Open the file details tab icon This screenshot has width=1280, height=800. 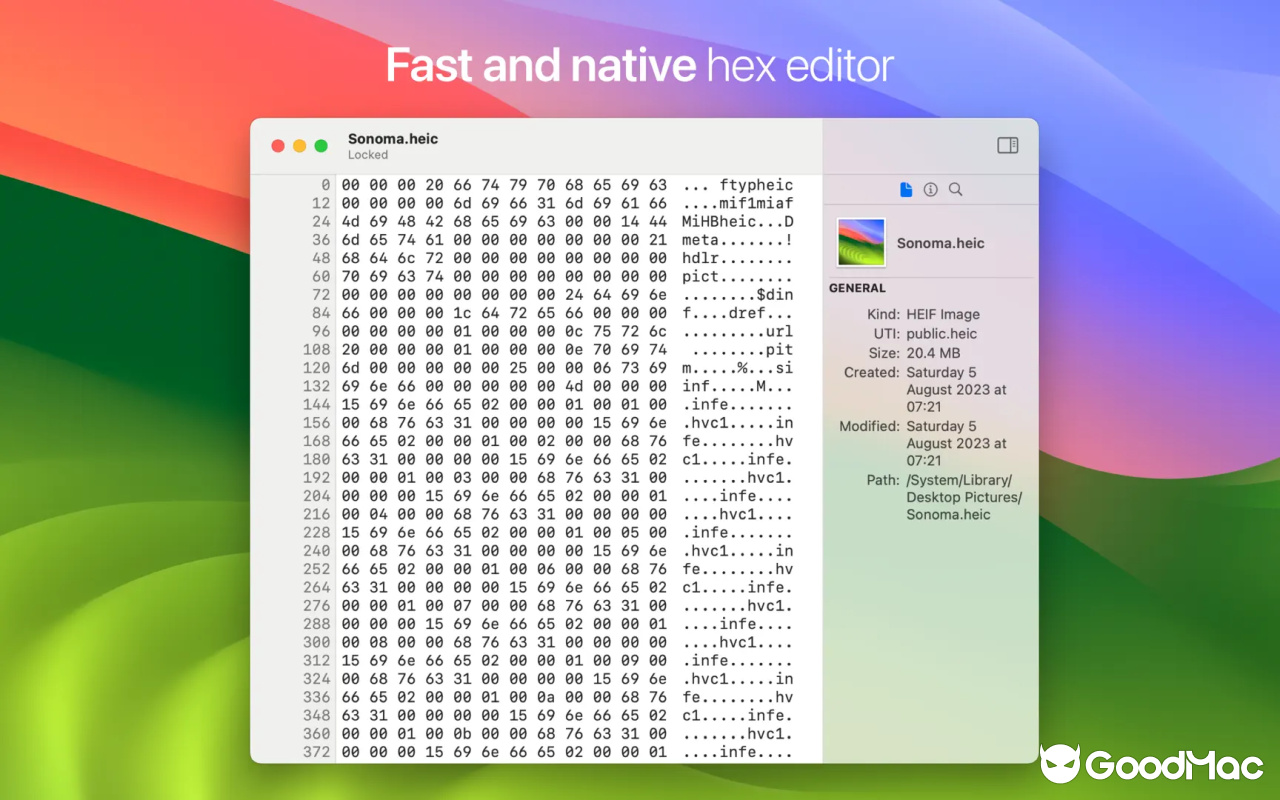tap(906, 189)
